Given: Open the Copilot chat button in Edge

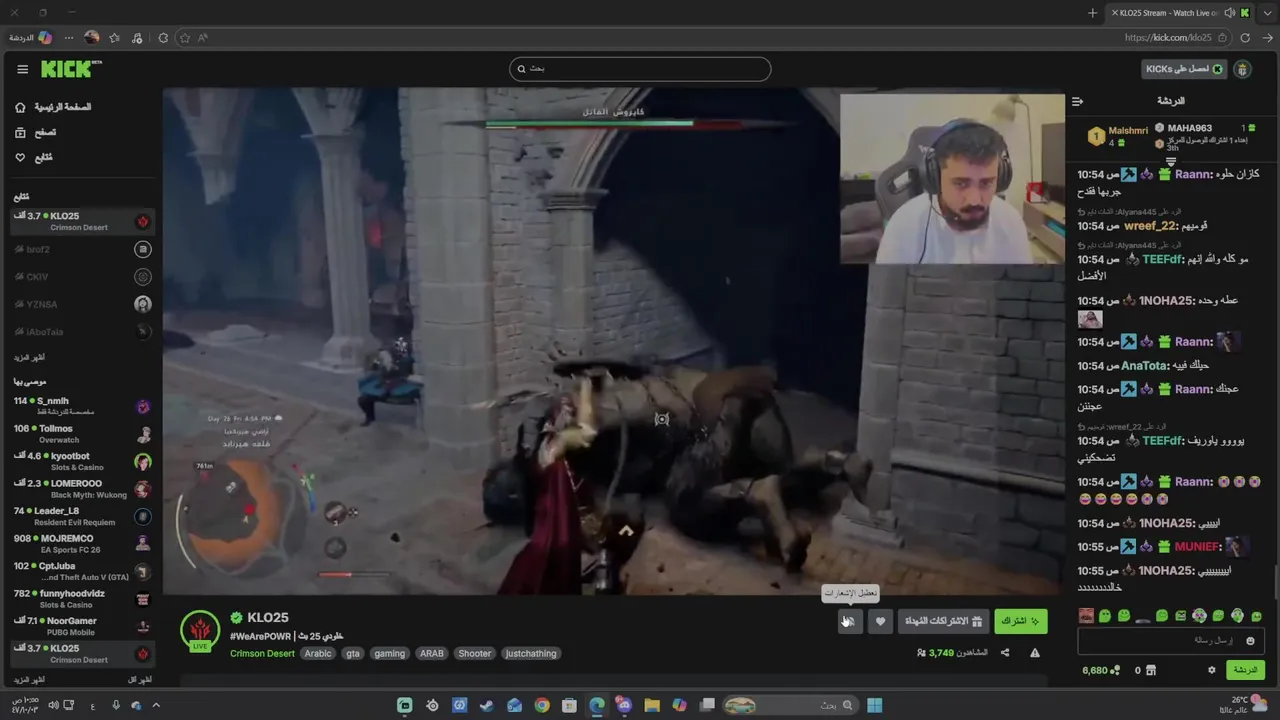Looking at the screenshot, I should pos(31,38).
